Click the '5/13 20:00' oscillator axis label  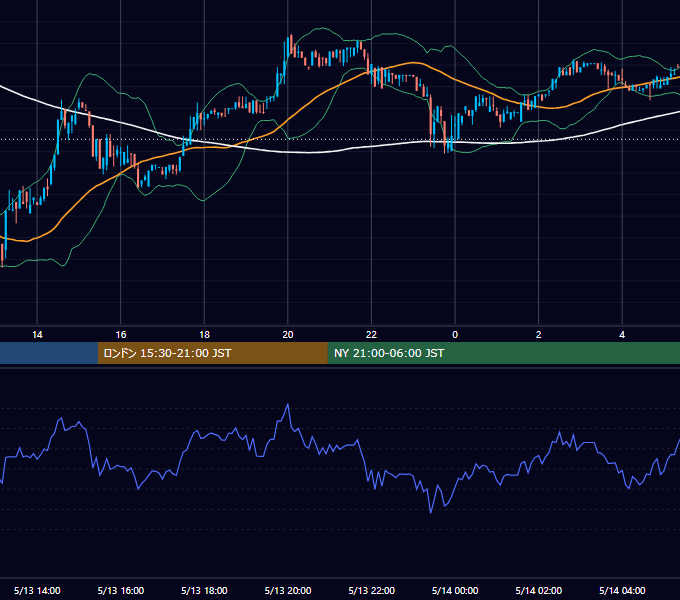288,590
